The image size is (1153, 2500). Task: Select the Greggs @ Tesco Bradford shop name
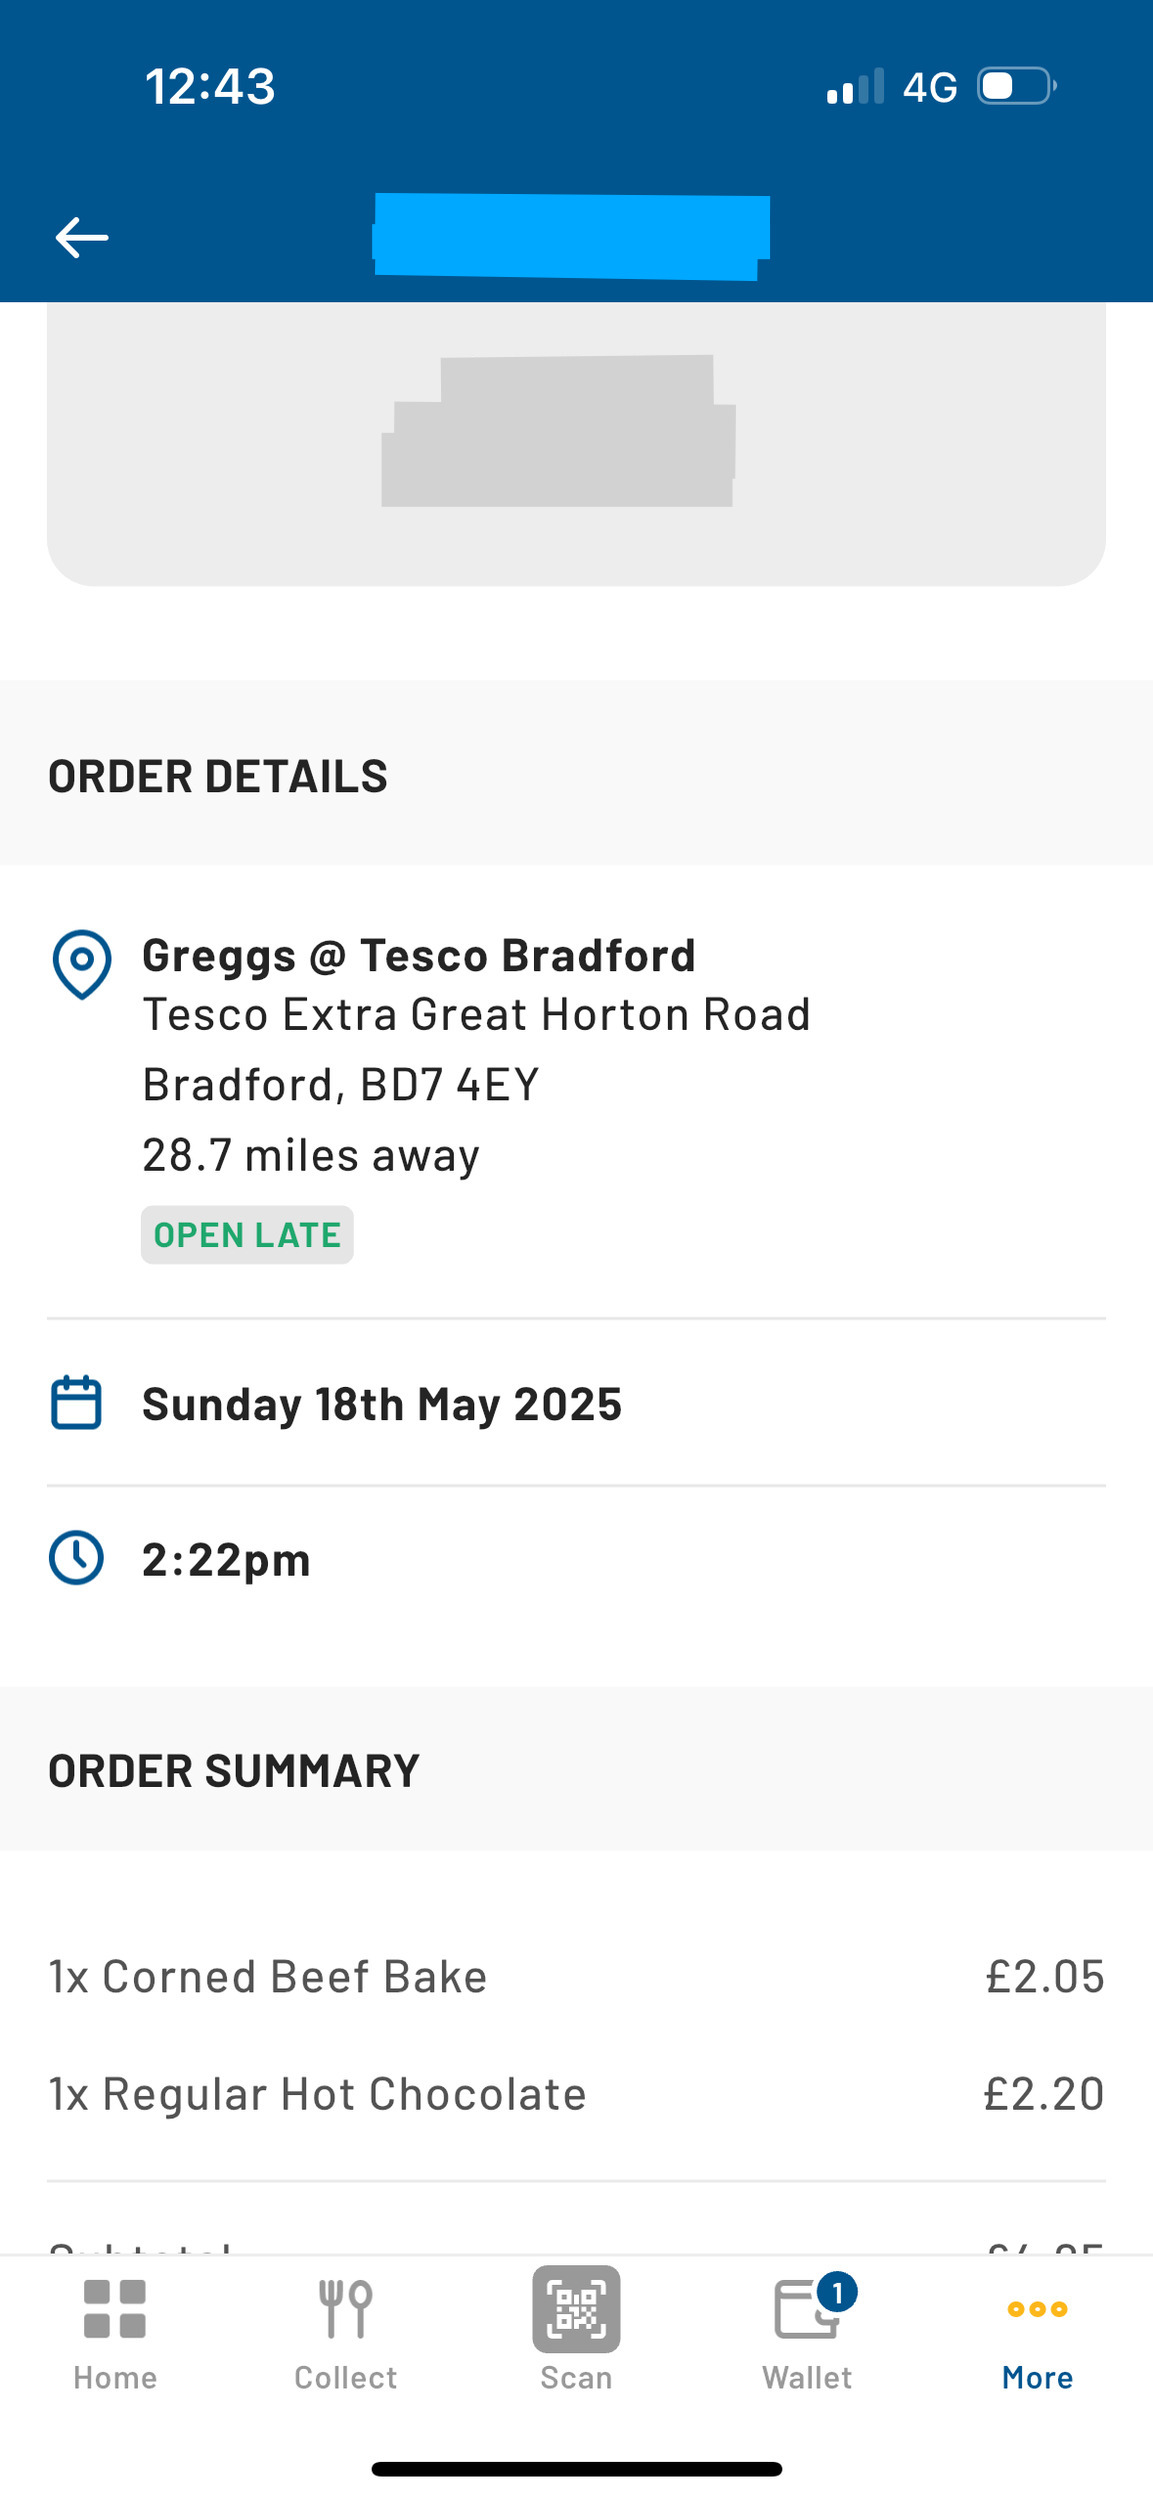(419, 955)
